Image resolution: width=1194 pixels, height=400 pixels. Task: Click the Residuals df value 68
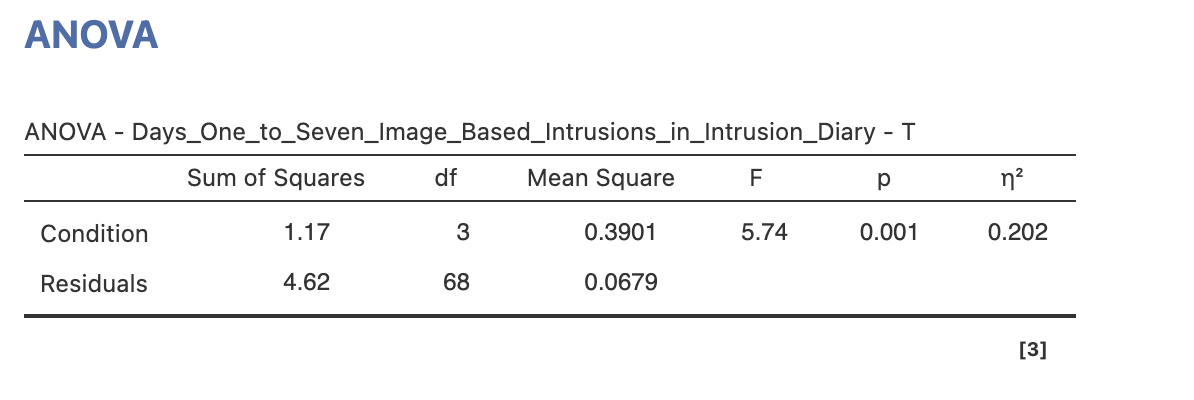pyautogui.click(x=457, y=283)
